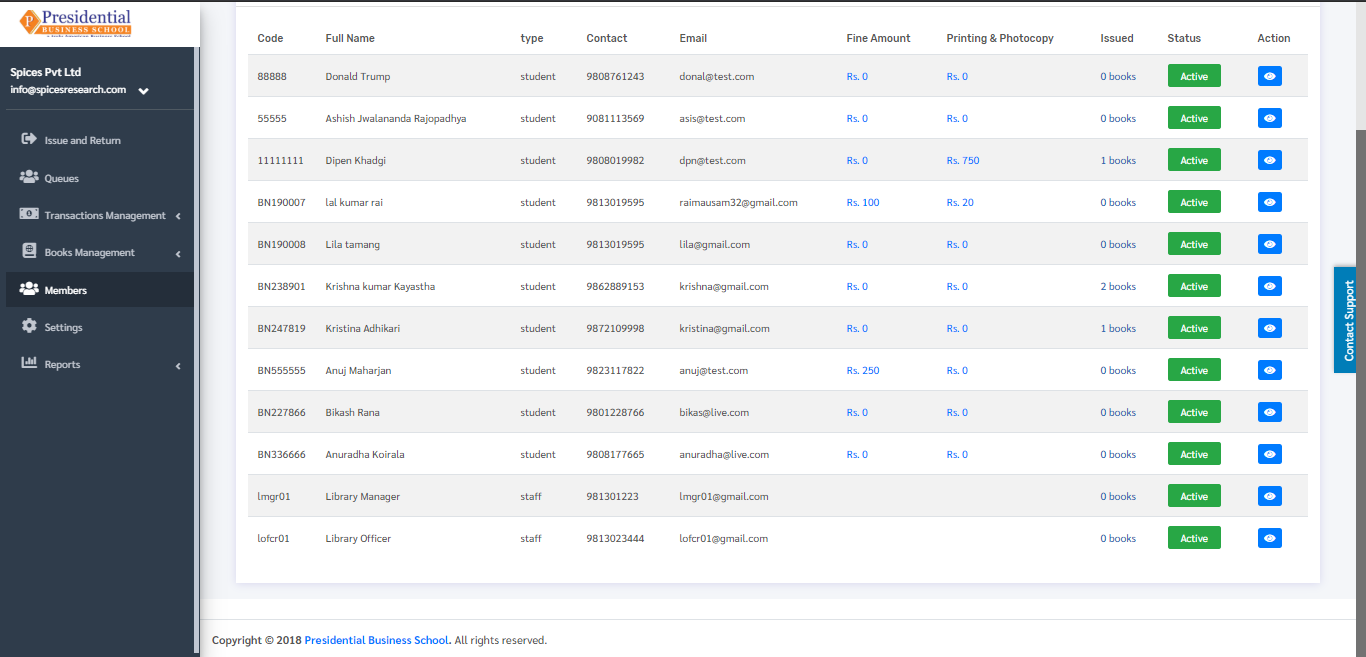Click the Books Management book icon
This screenshot has width=1366, height=657.
tap(29, 251)
